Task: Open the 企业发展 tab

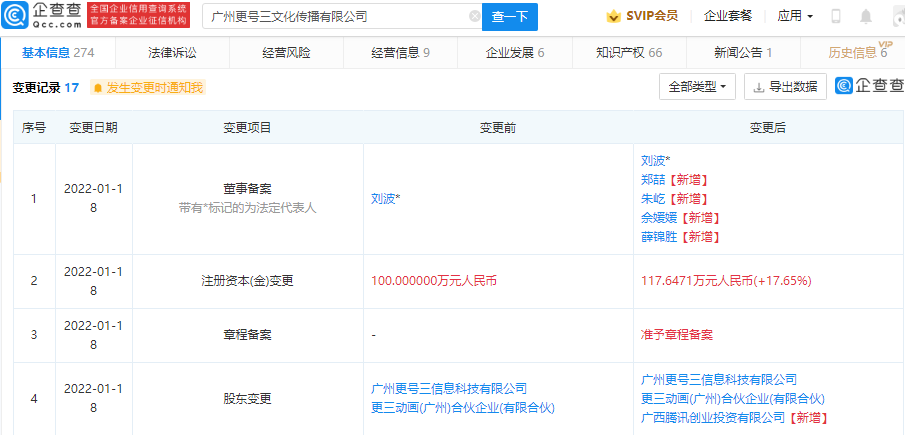Action: pos(514,53)
